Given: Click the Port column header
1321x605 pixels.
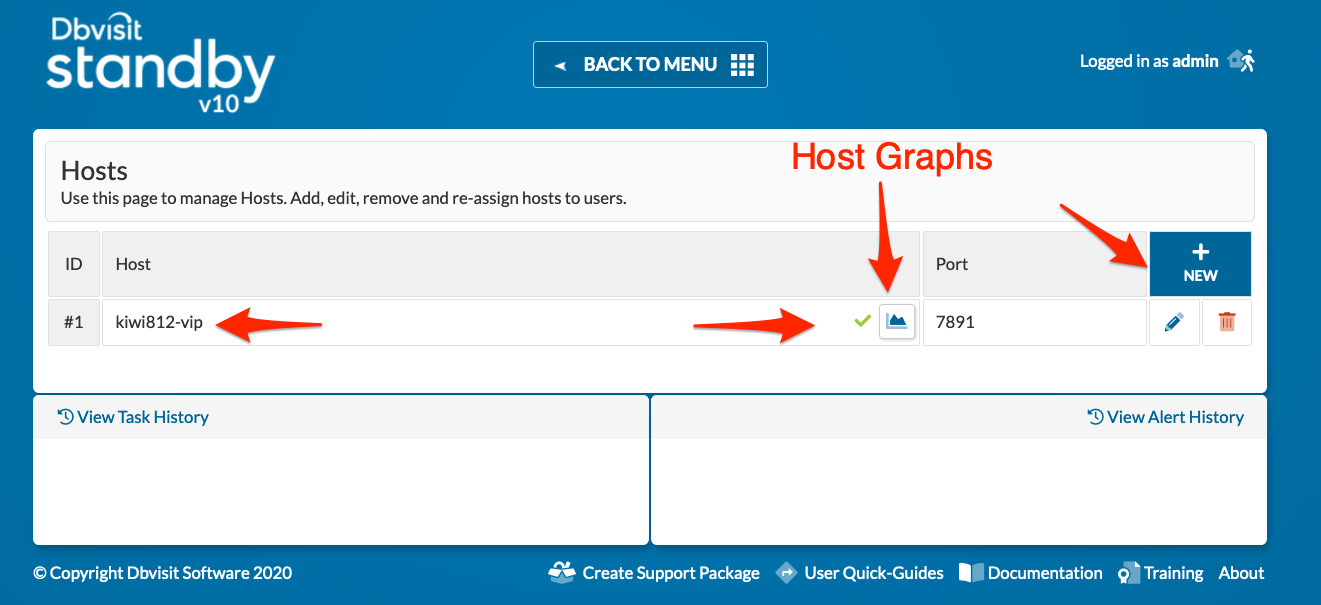Looking at the screenshot, I should click(1035, 264).
